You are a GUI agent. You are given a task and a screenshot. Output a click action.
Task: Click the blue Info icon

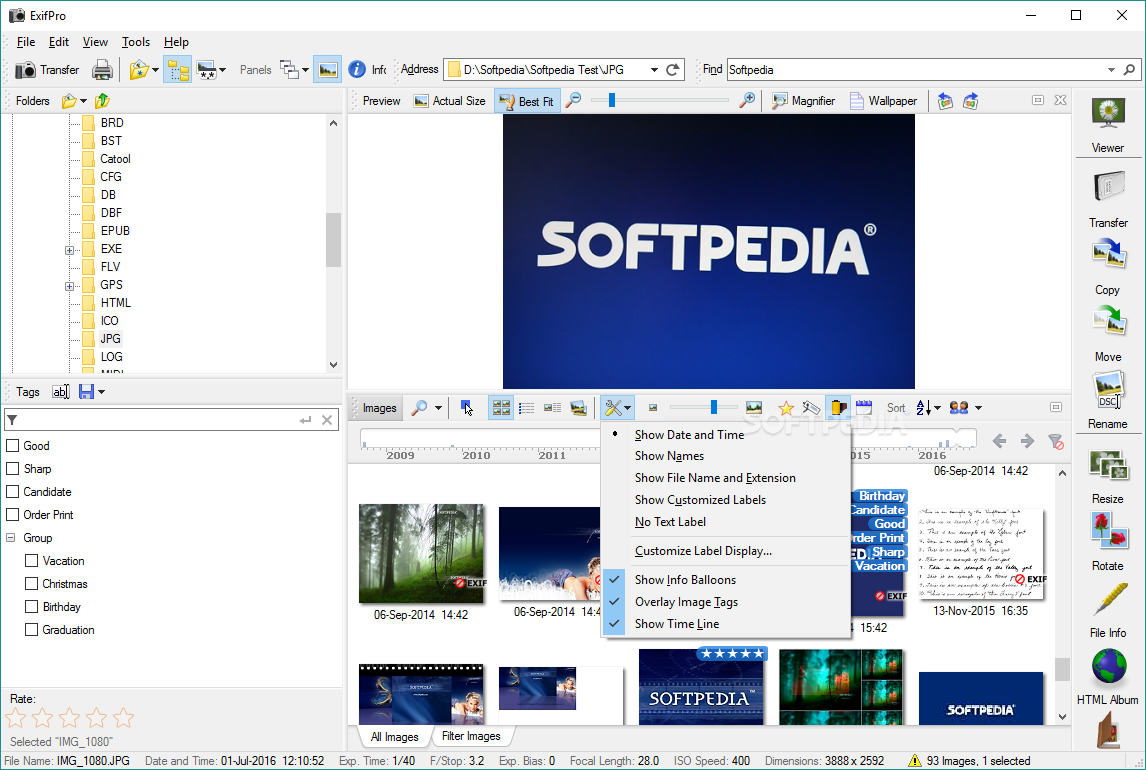pos(357,69)
